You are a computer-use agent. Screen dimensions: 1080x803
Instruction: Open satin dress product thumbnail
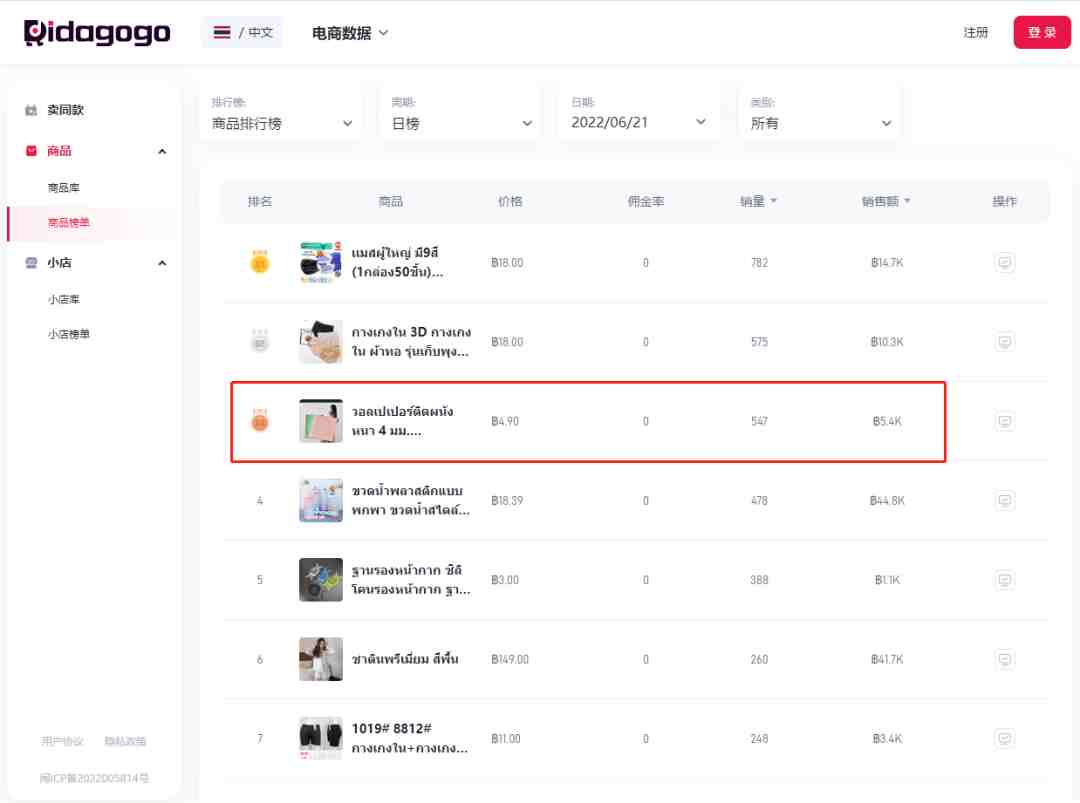point(320,659)
